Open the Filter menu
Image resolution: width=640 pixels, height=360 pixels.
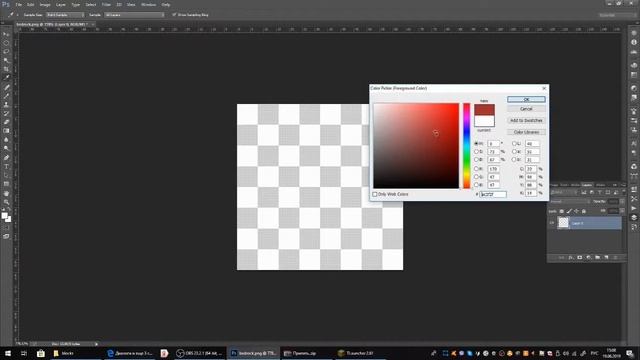pos(106,4)
